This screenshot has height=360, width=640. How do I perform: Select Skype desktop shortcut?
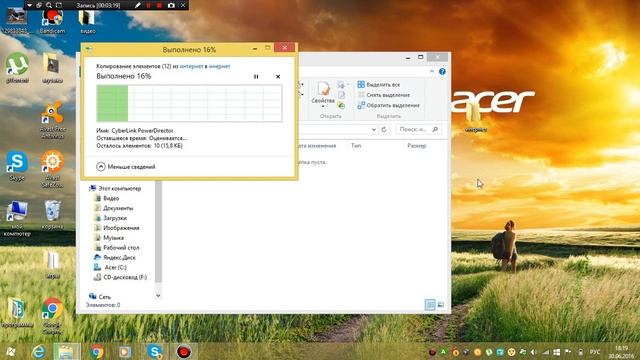(x=17, y=166)
